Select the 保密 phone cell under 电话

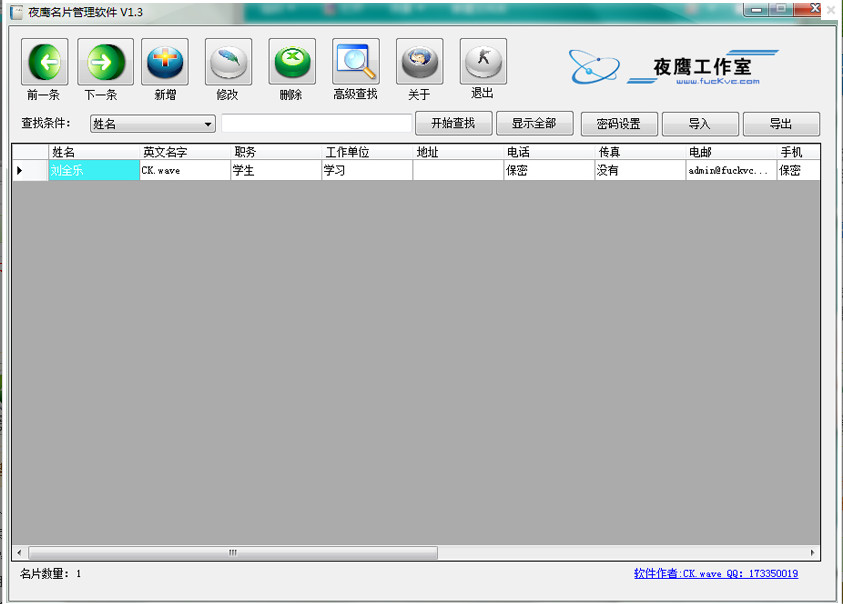[549, 170]
